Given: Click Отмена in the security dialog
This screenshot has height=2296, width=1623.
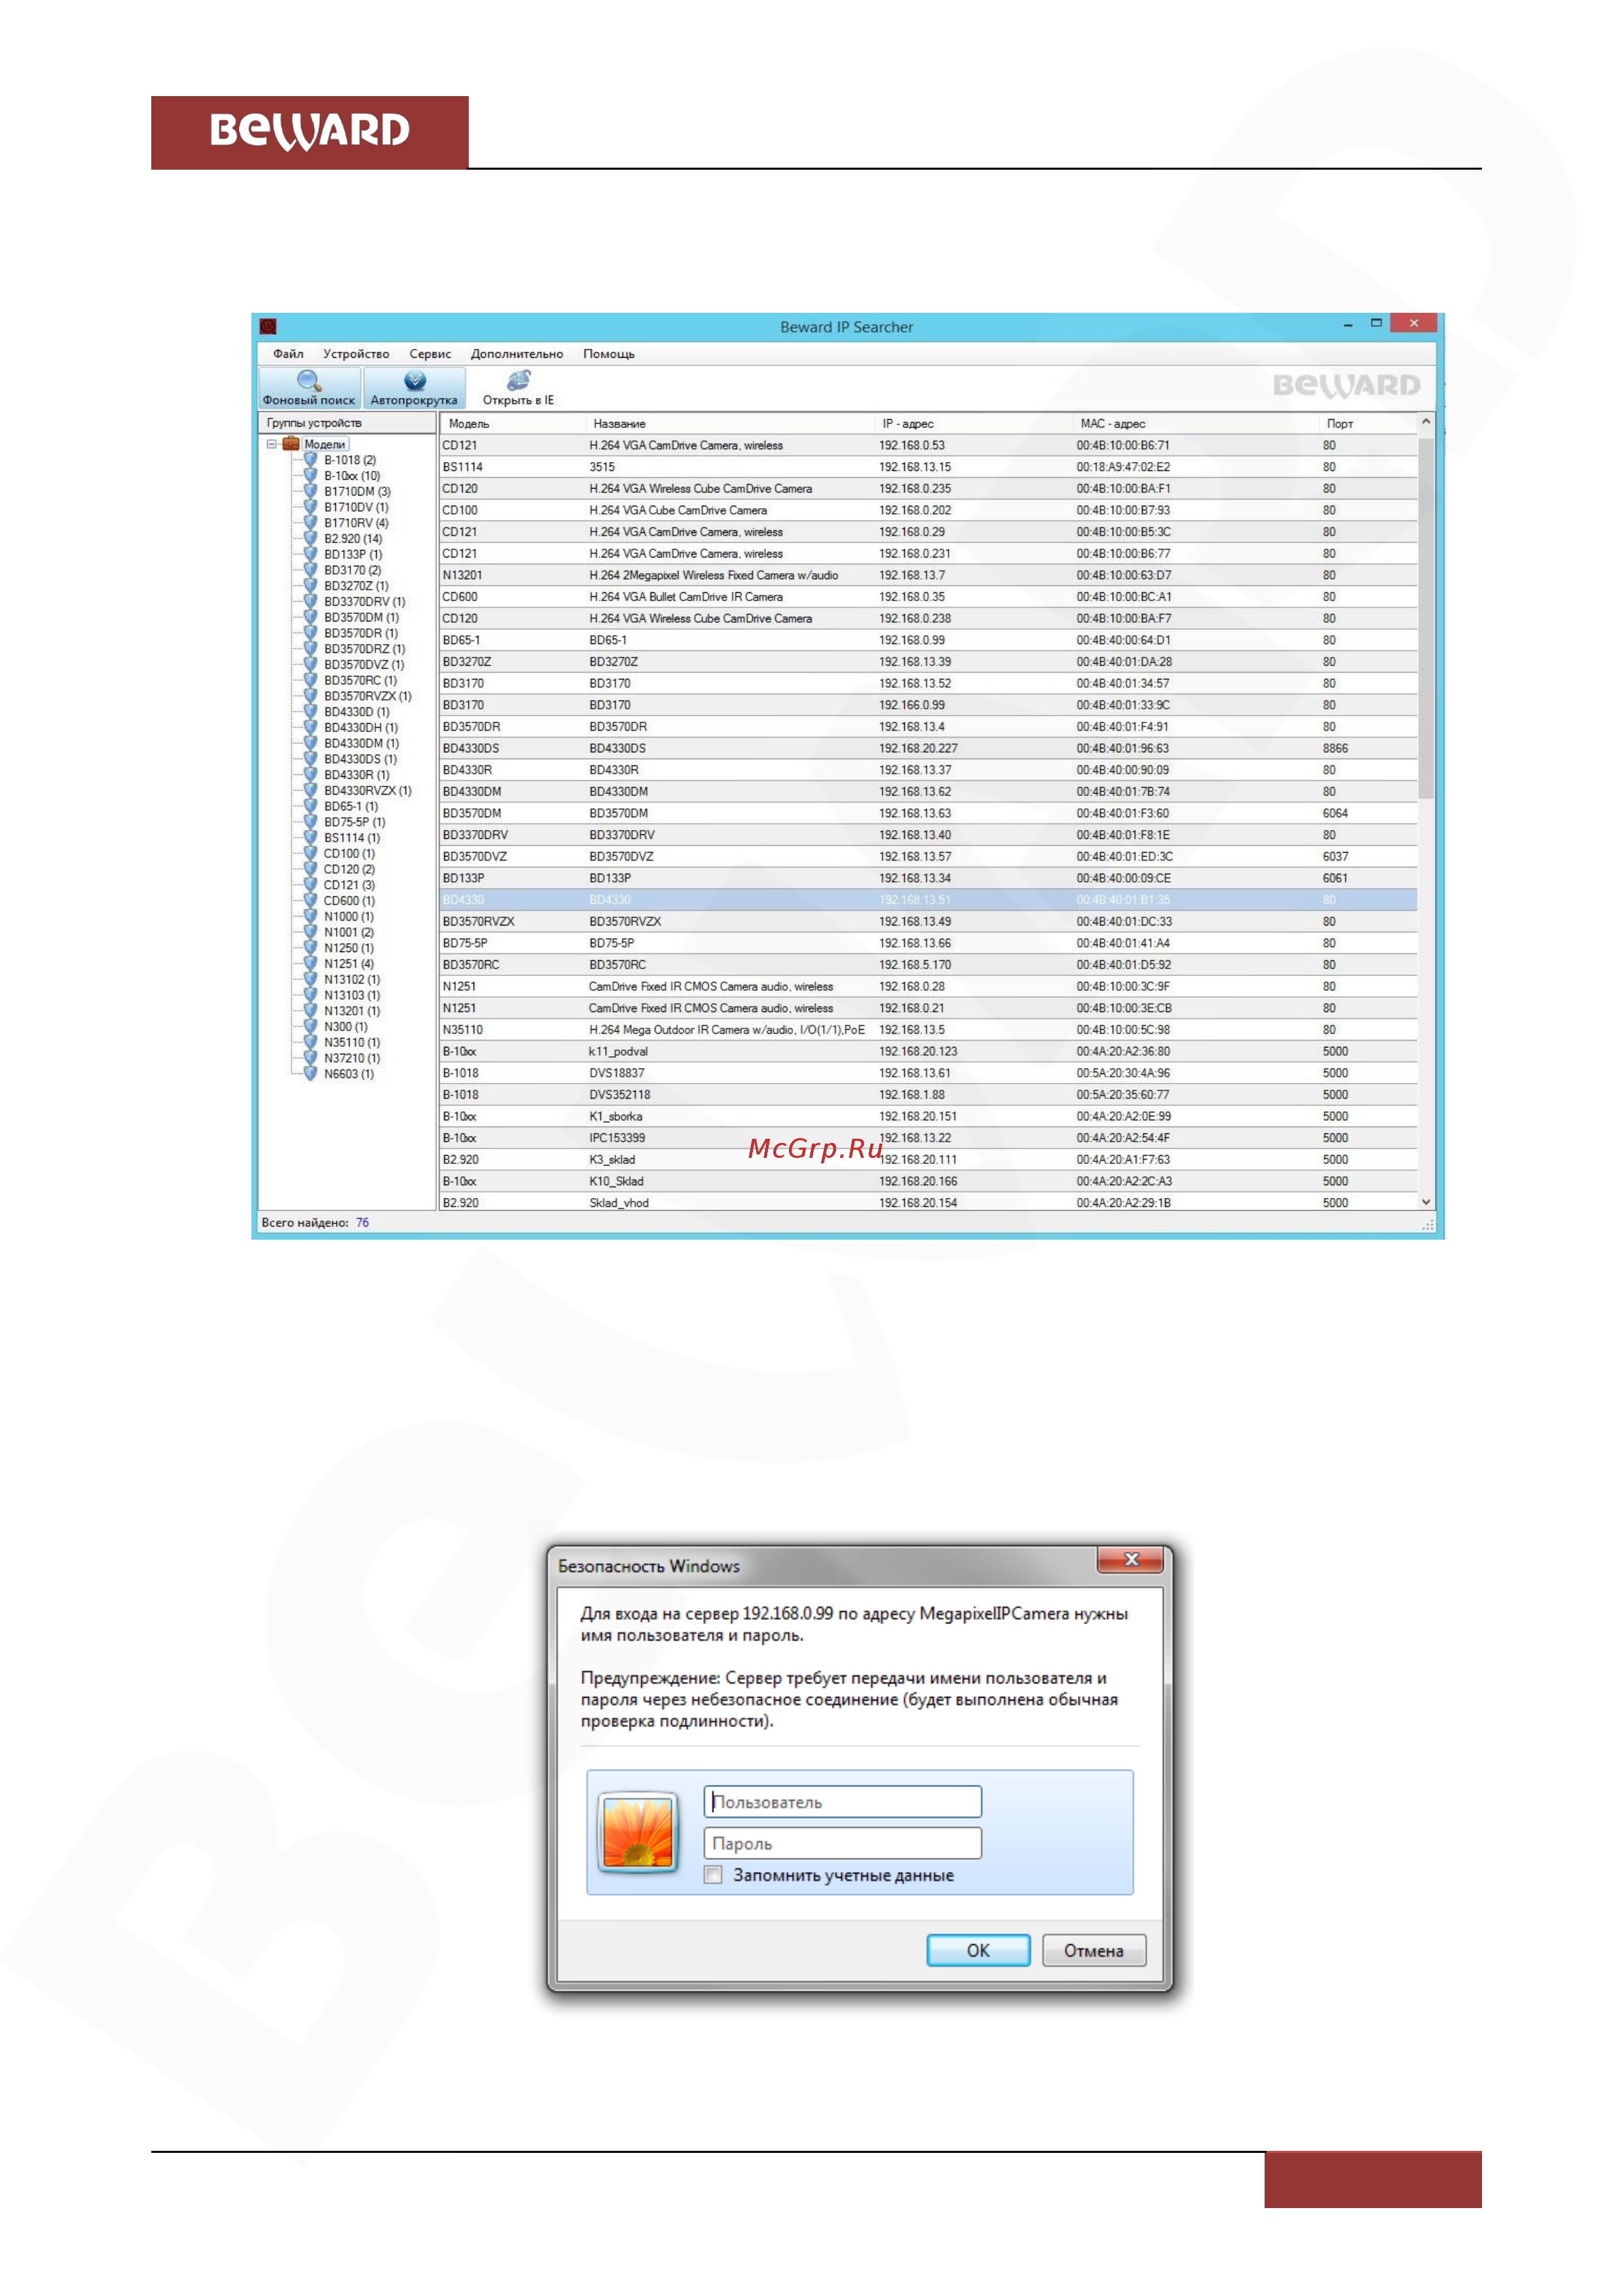Looking at the screenshot, I should pyautogui.click(x=1093, y=1950).
